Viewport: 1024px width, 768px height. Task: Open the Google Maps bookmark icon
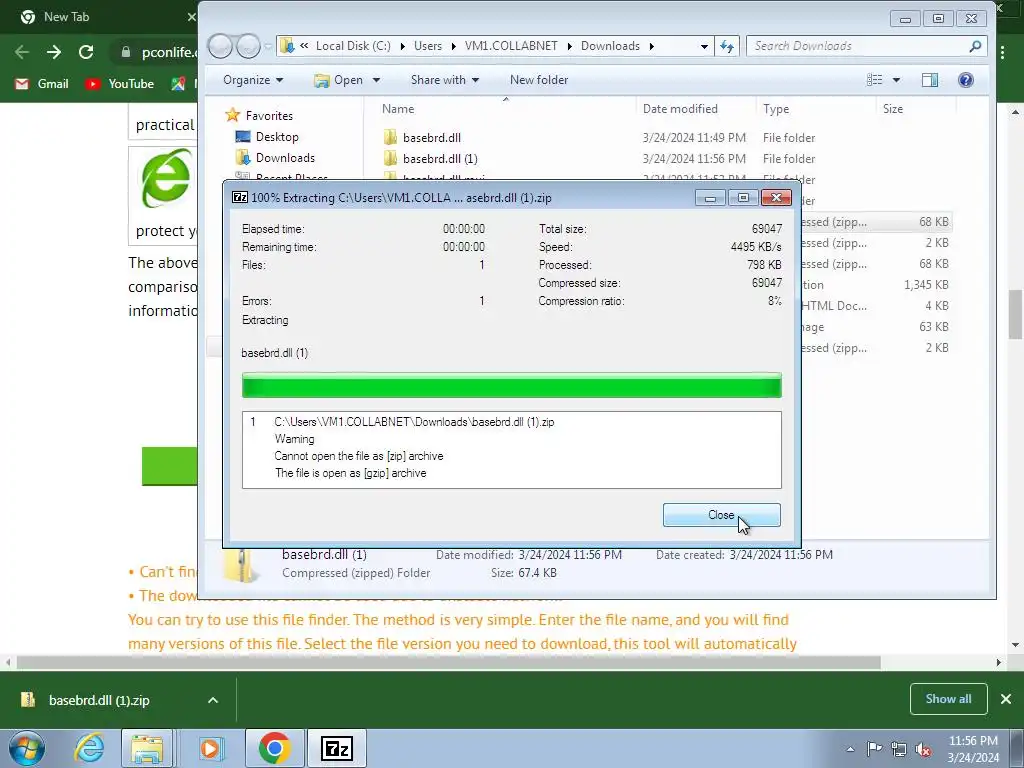(178, 84)
